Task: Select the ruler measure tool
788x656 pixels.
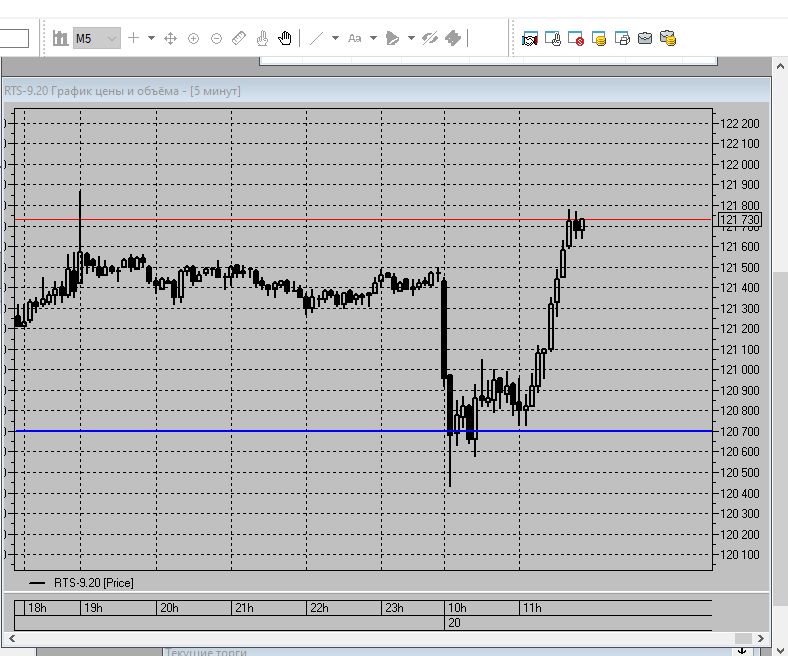Action: point(239,38)
